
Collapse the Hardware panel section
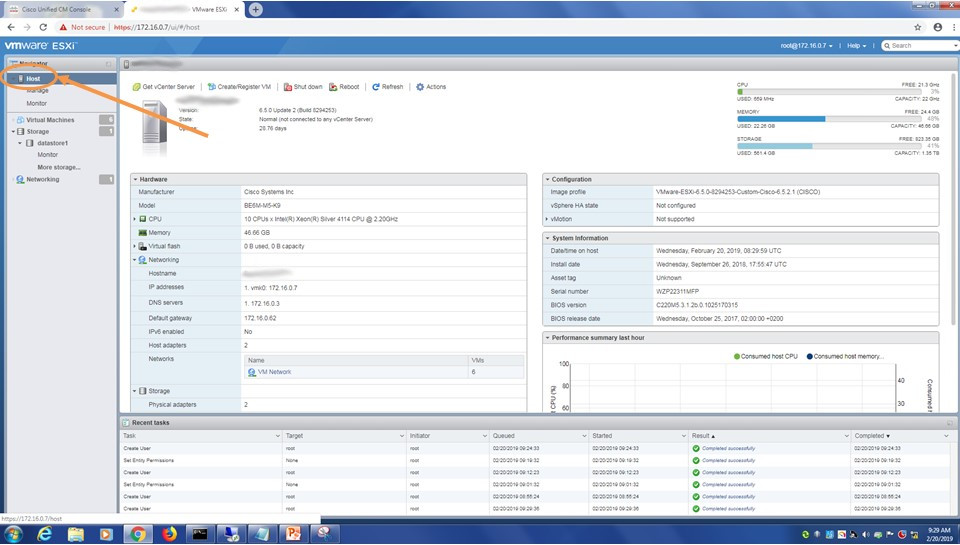tap(136, 179)
